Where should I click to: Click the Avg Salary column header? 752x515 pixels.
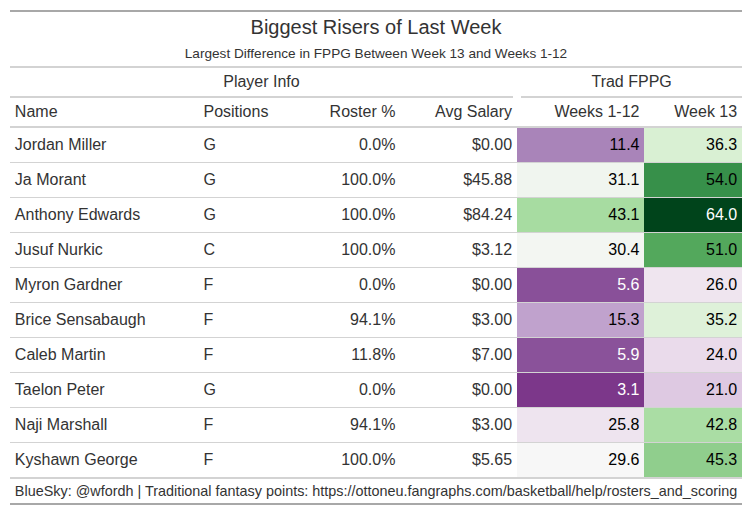click(x=473, y=112)
